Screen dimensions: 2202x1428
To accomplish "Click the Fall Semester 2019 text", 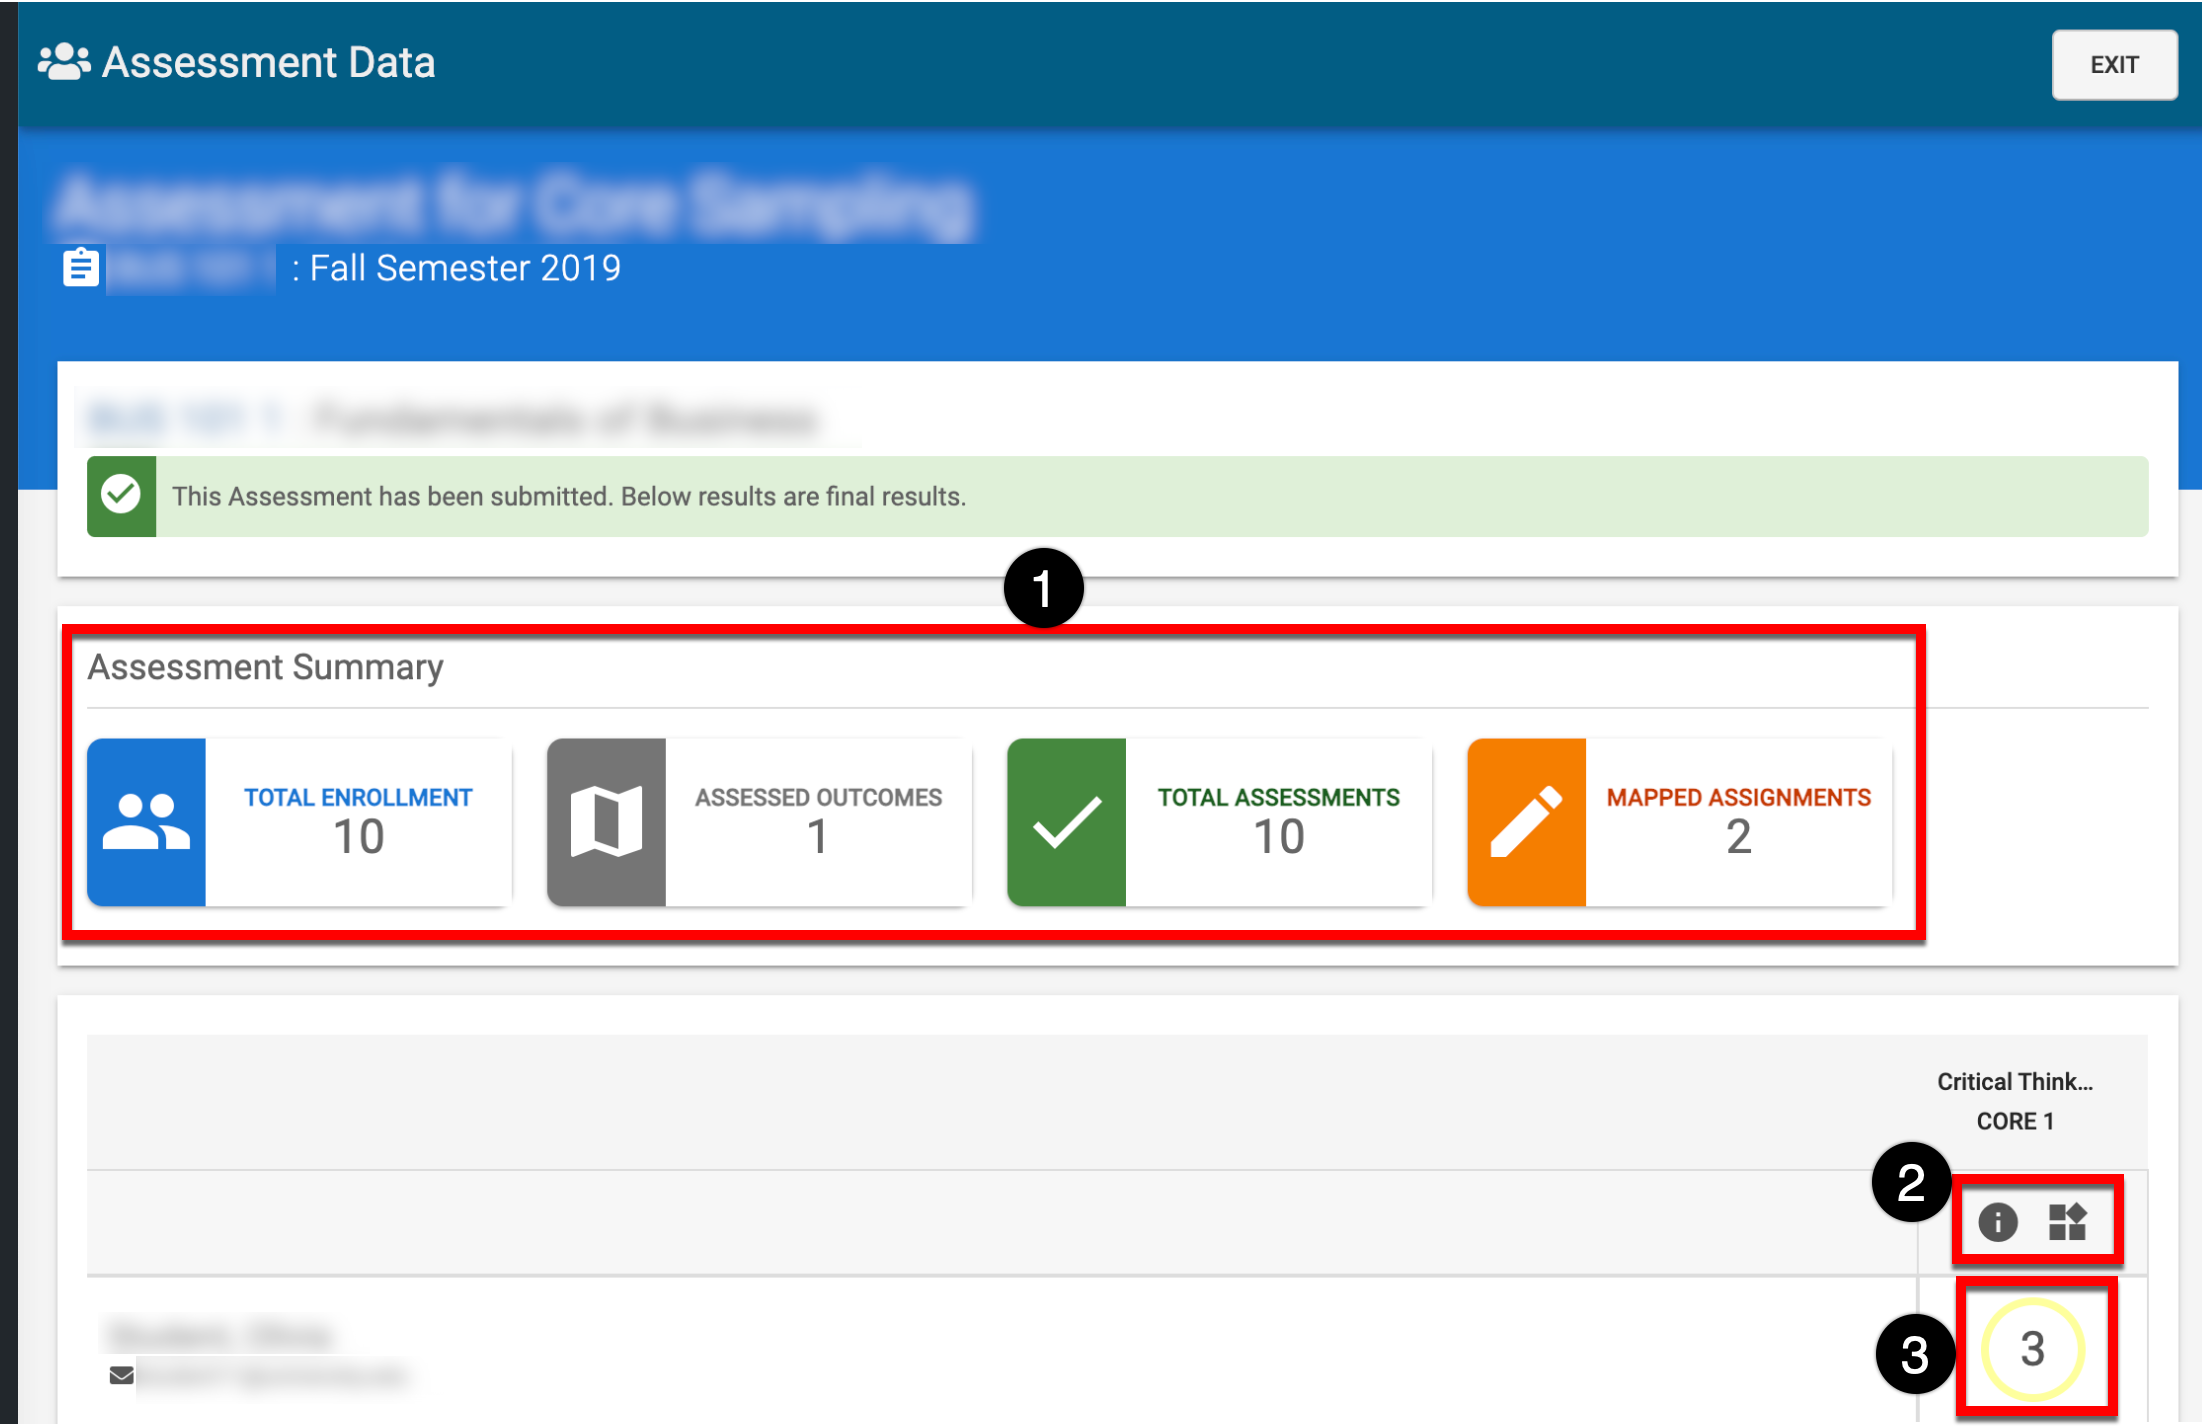I will point(465,268).
